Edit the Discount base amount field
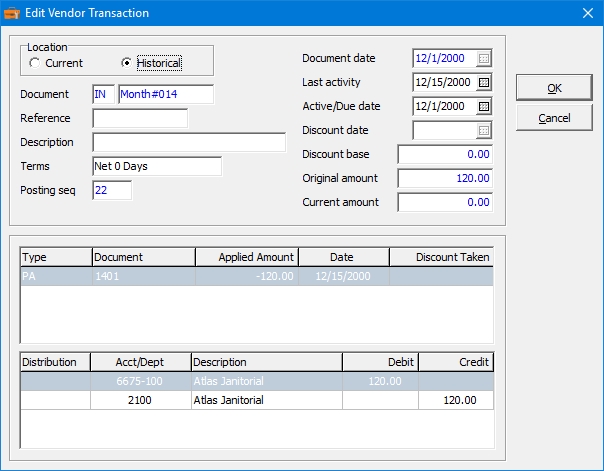 pyautogui.click(x=445, y=154)
